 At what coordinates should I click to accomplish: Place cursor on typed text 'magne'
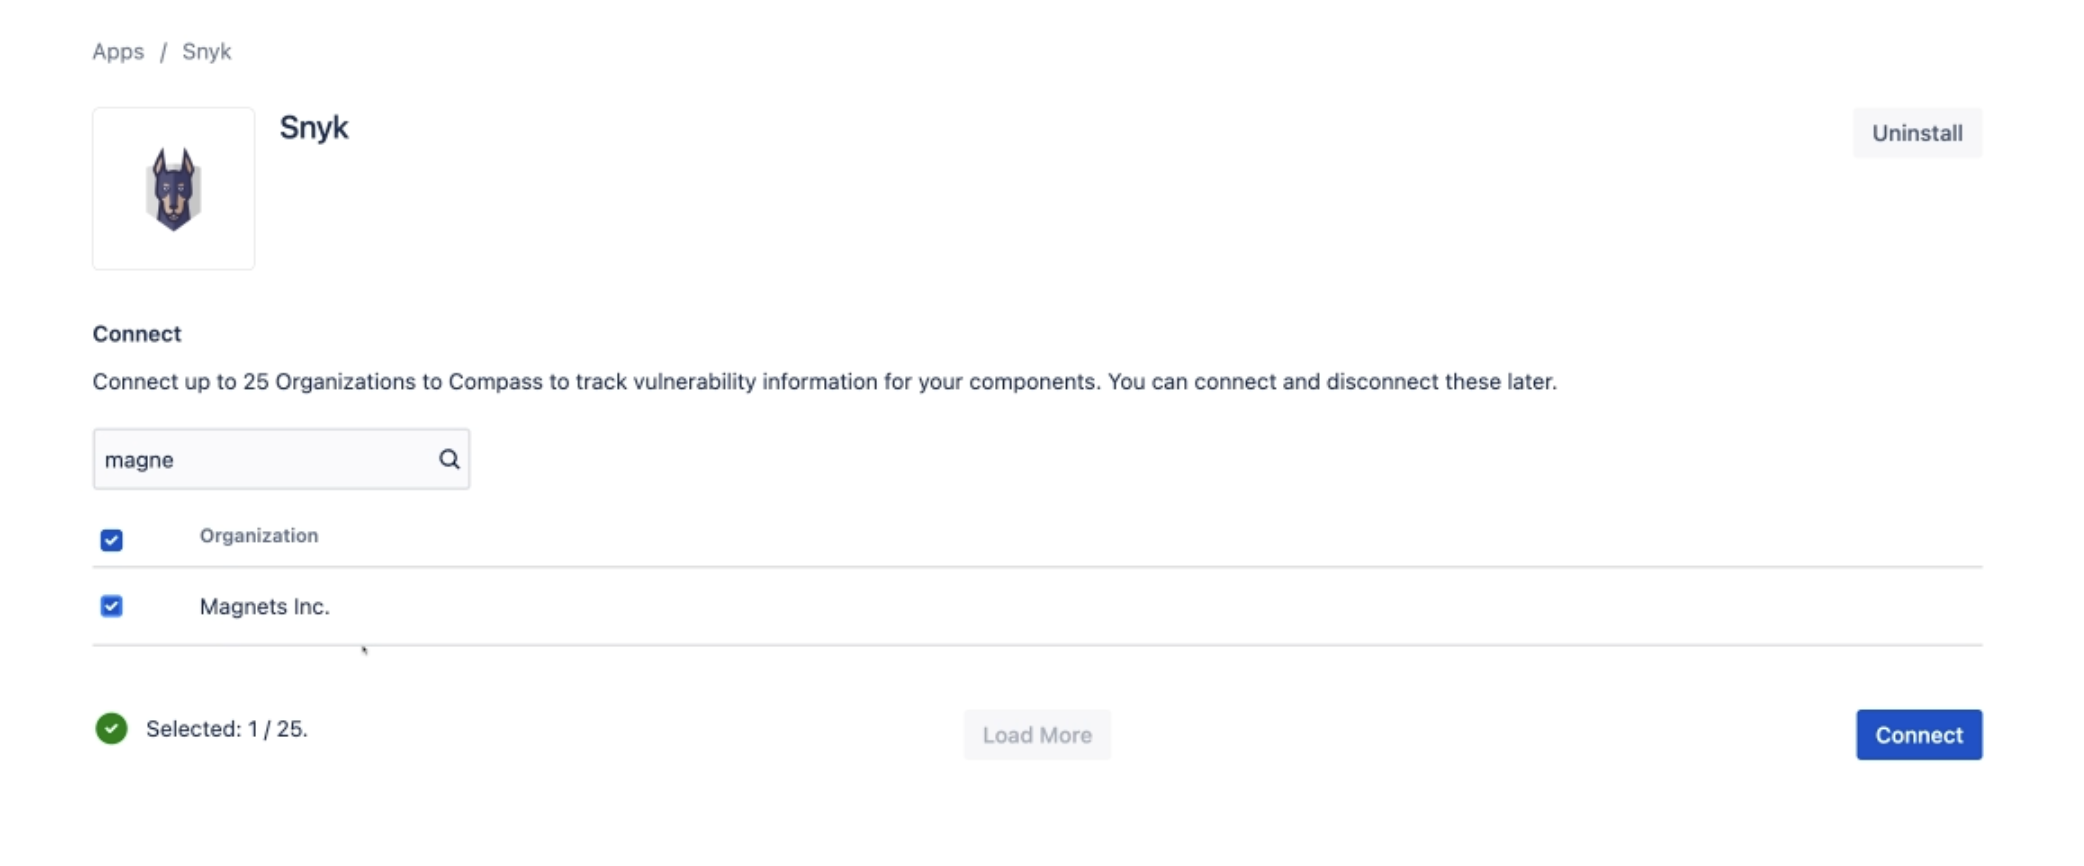tap(139, 460)
